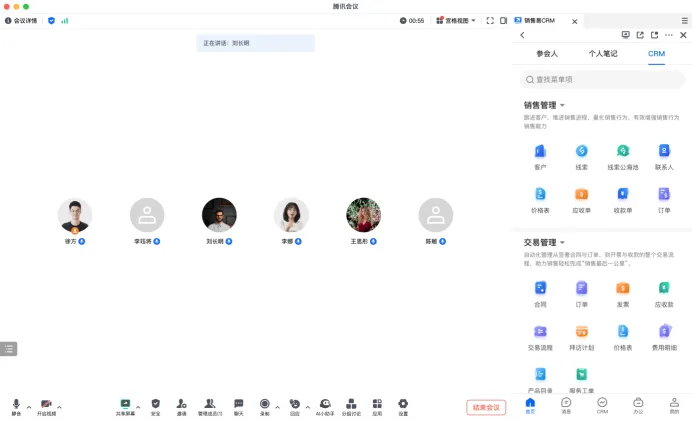Click the 结束会议 end meeting button
The width and height of the screenshot is (692, 421).
[486, 407]
